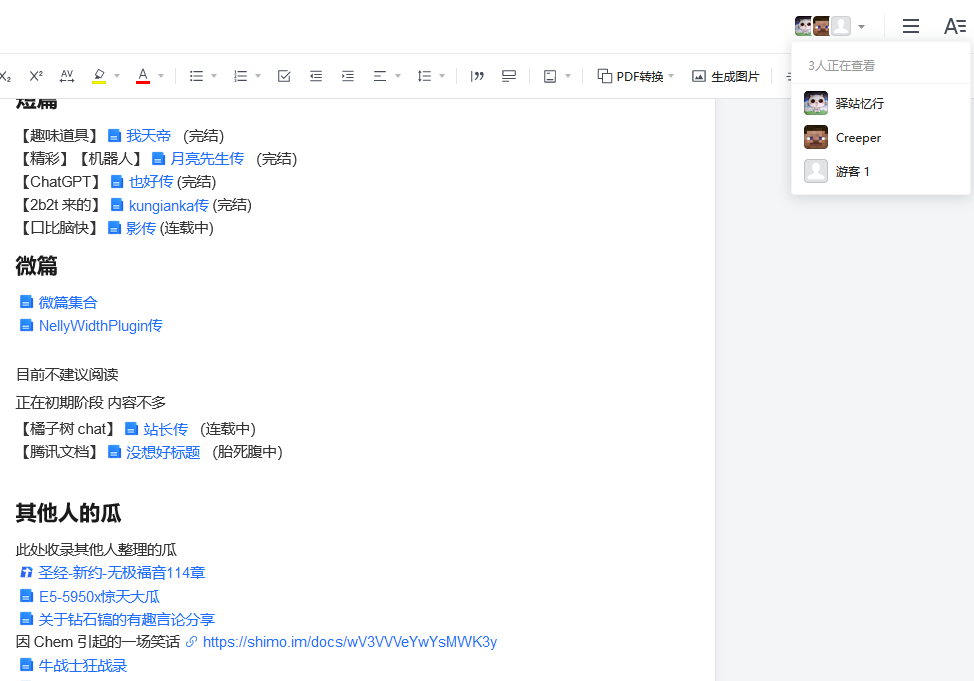Insert a checkbox task list
Screen dimensions: 974x681
(x=284, y=76)
